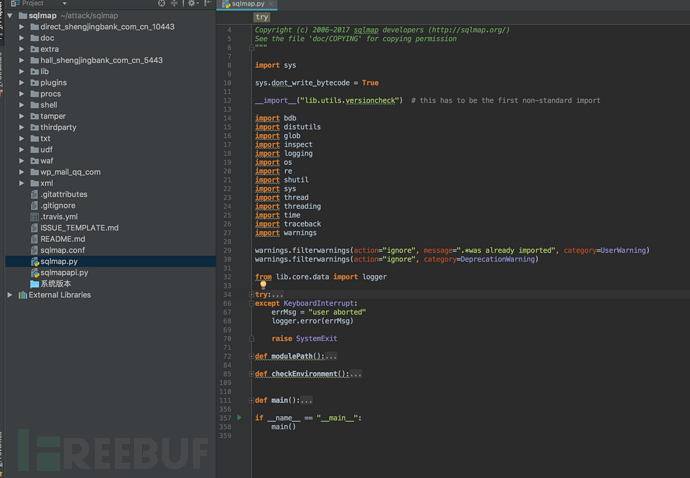Click the sqlmap.org URL in copyright comment

coord(469,30)
